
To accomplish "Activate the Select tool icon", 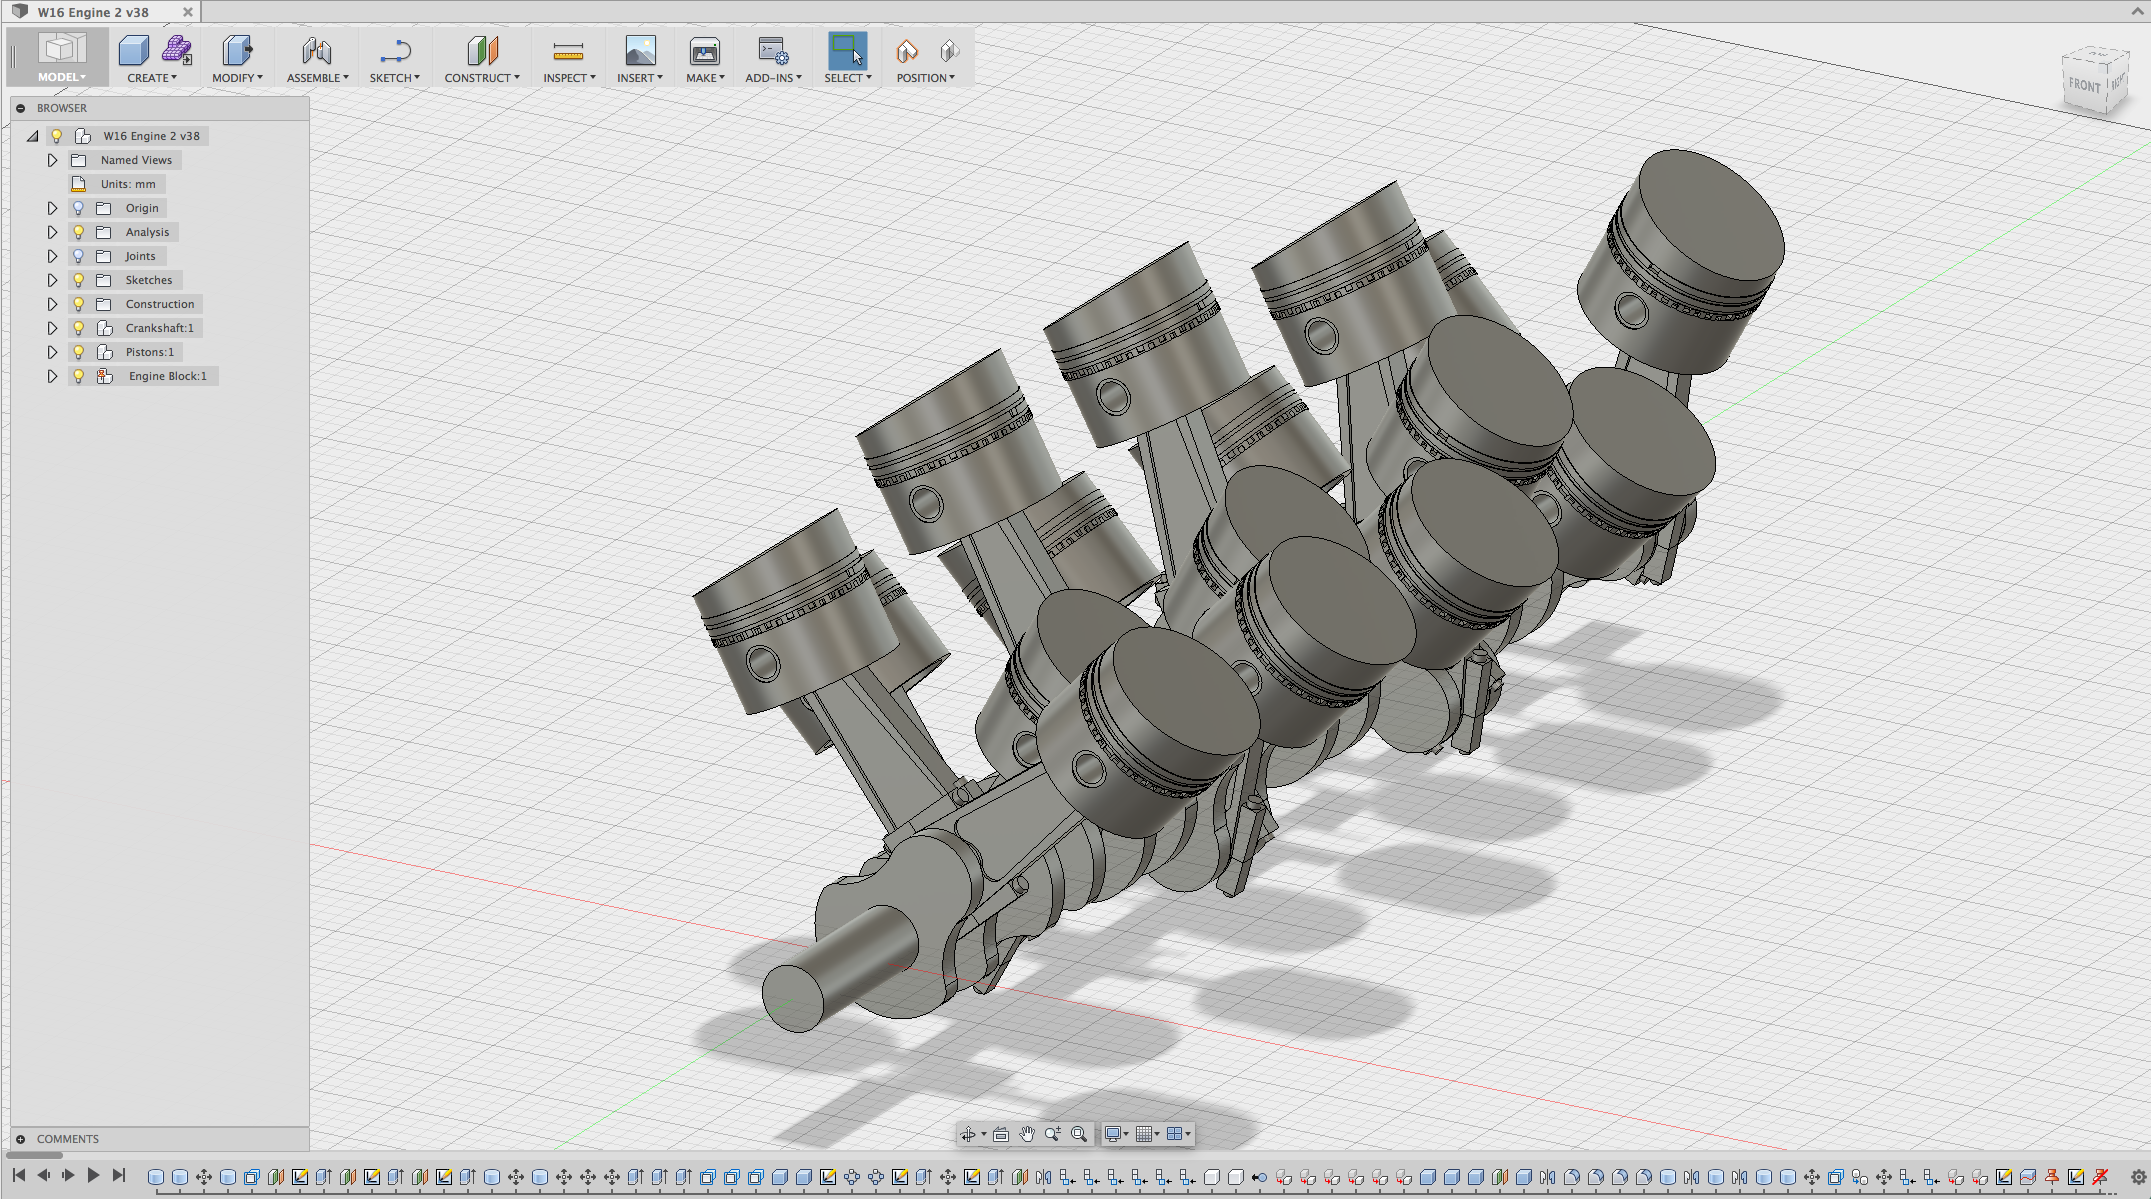I will [847, 50].
